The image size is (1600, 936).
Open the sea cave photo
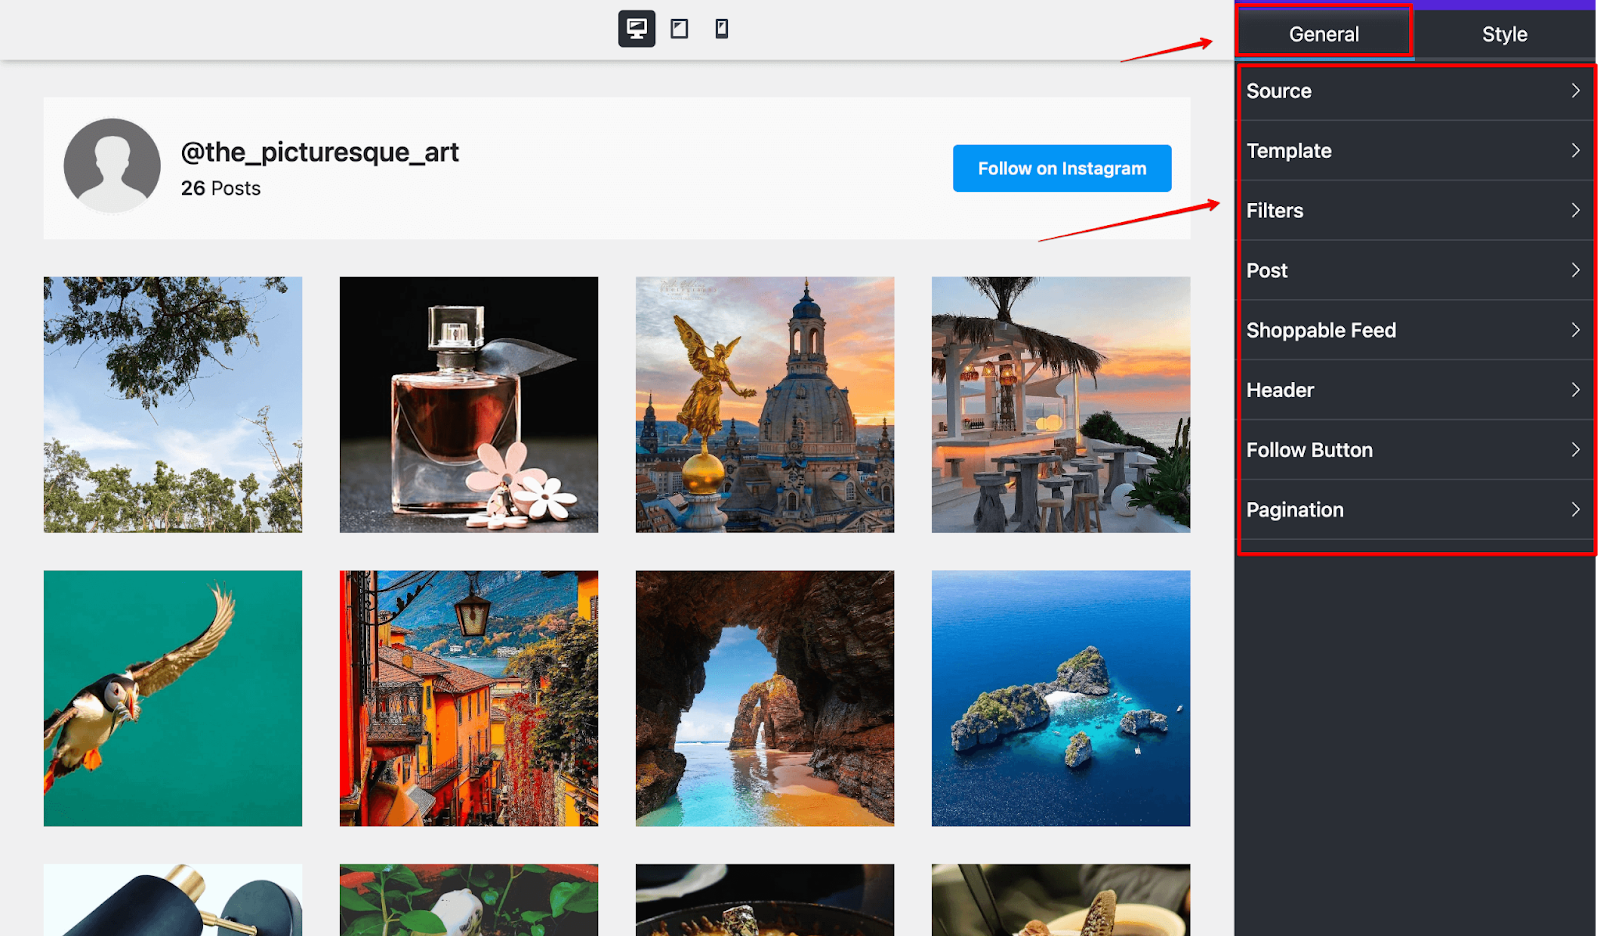(765, 698)
